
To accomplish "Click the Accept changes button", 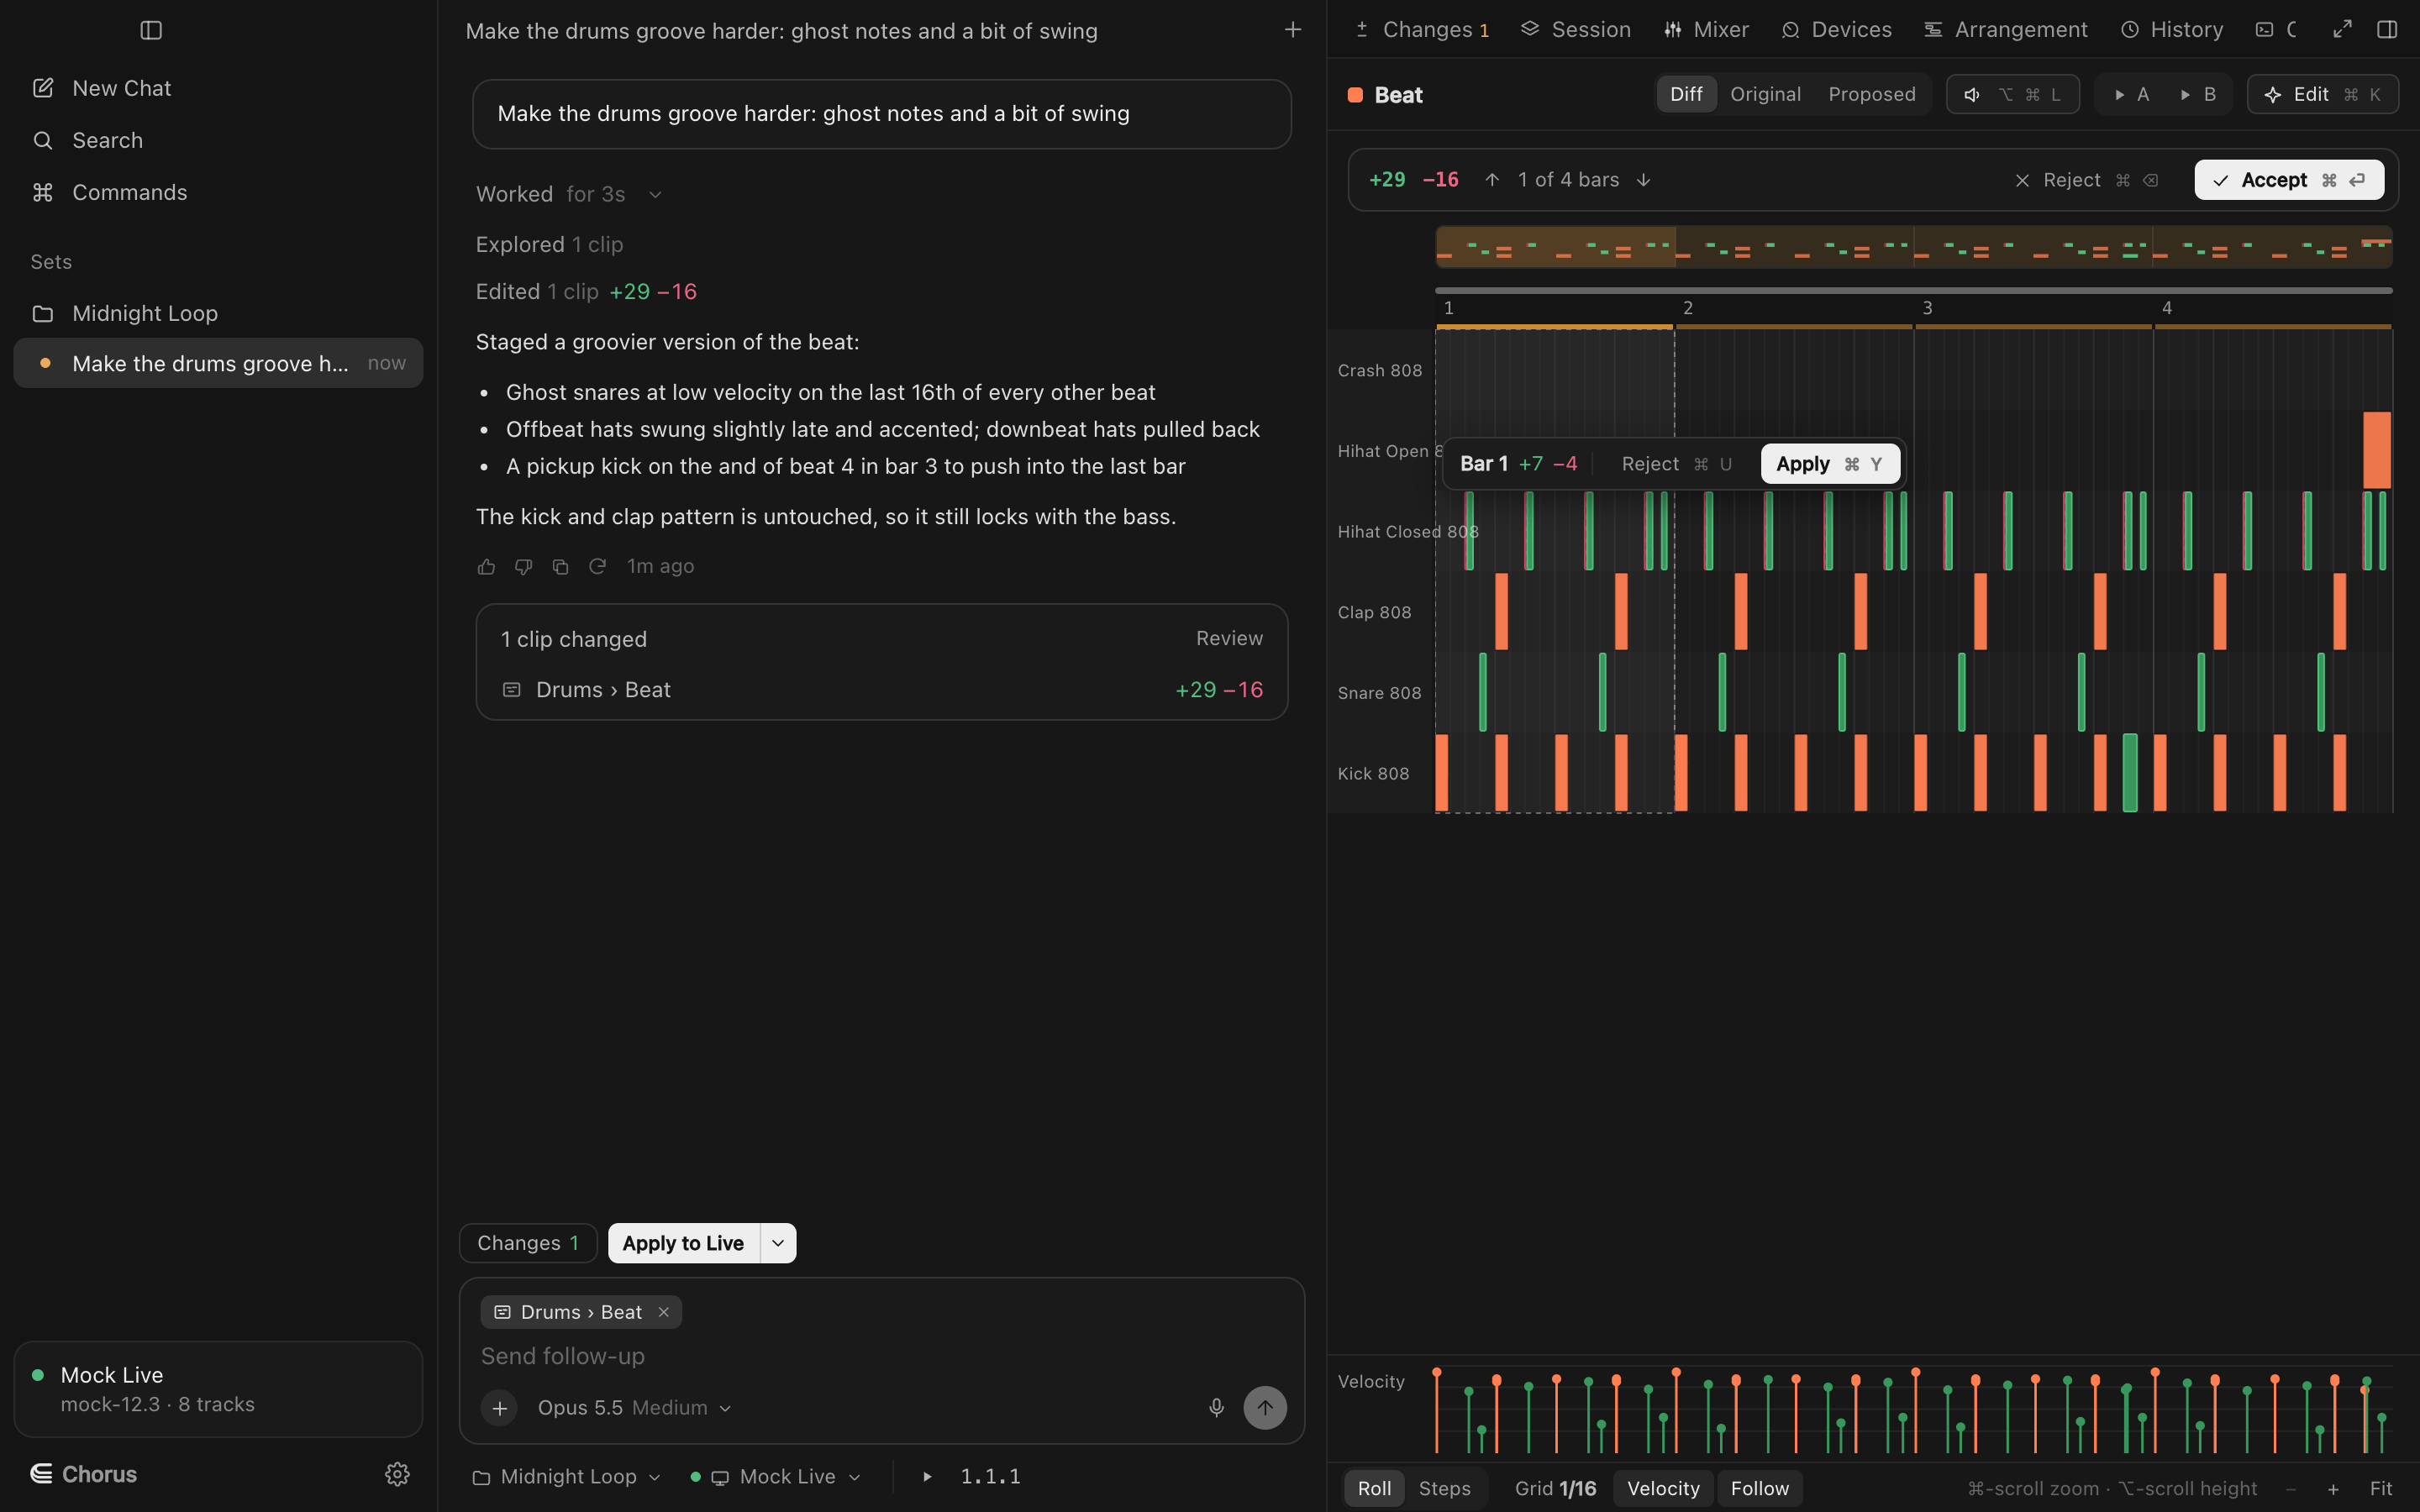I will point(2289,180).
